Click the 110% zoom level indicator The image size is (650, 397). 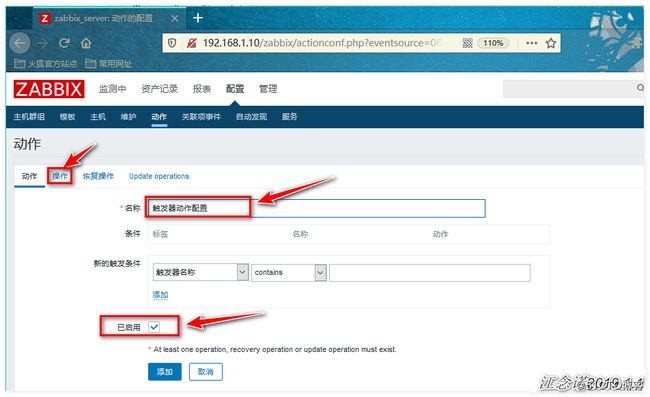tap(493, 43)
